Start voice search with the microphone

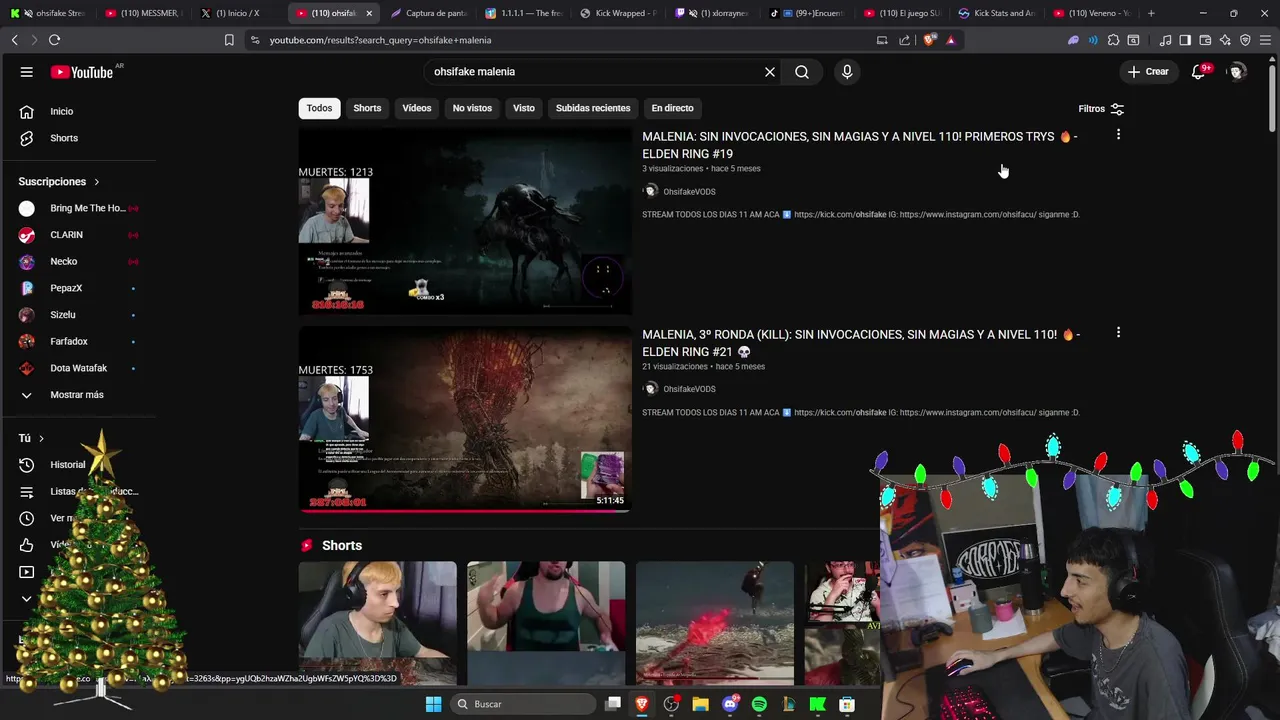(x=847, y=72)
